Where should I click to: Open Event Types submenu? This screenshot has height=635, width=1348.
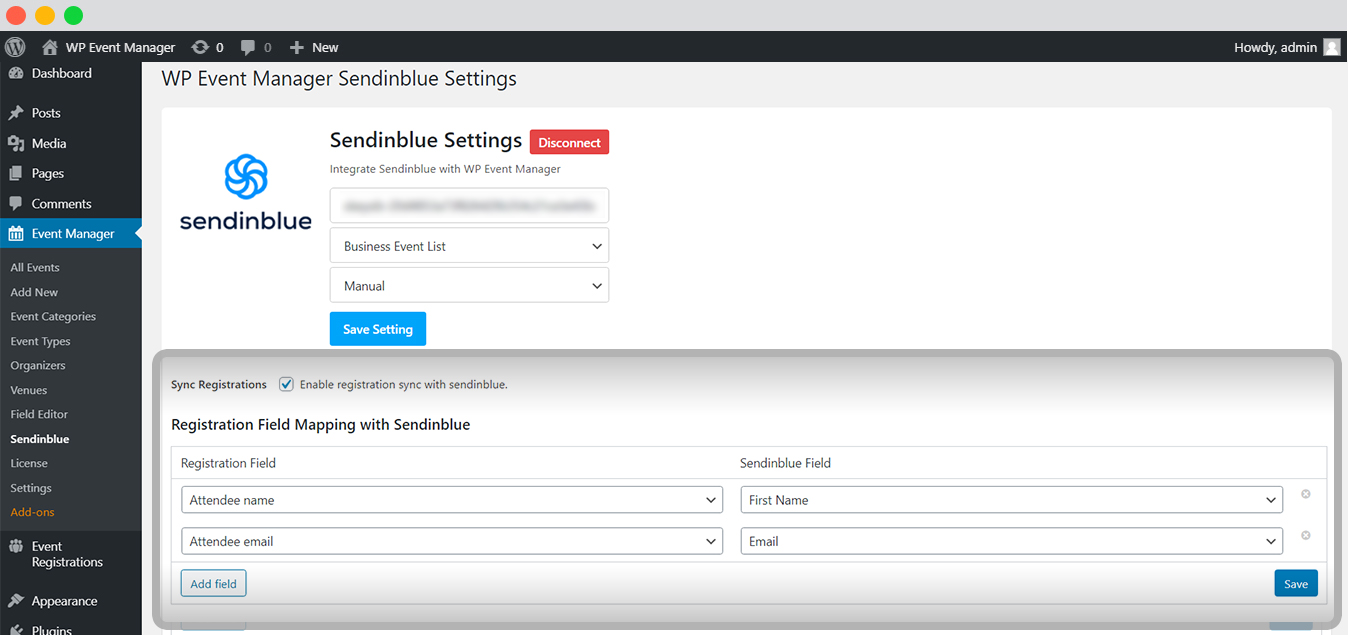(40, 341)
